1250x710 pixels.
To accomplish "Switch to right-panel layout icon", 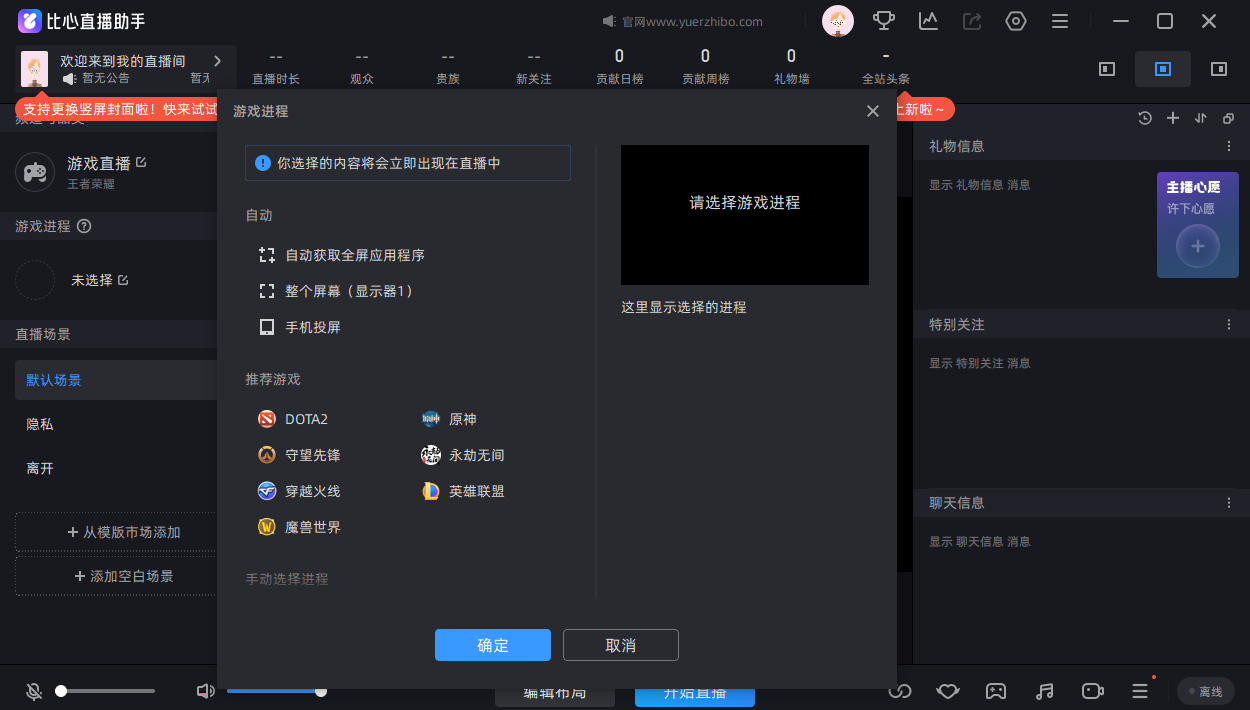I will pos(1219,69).
